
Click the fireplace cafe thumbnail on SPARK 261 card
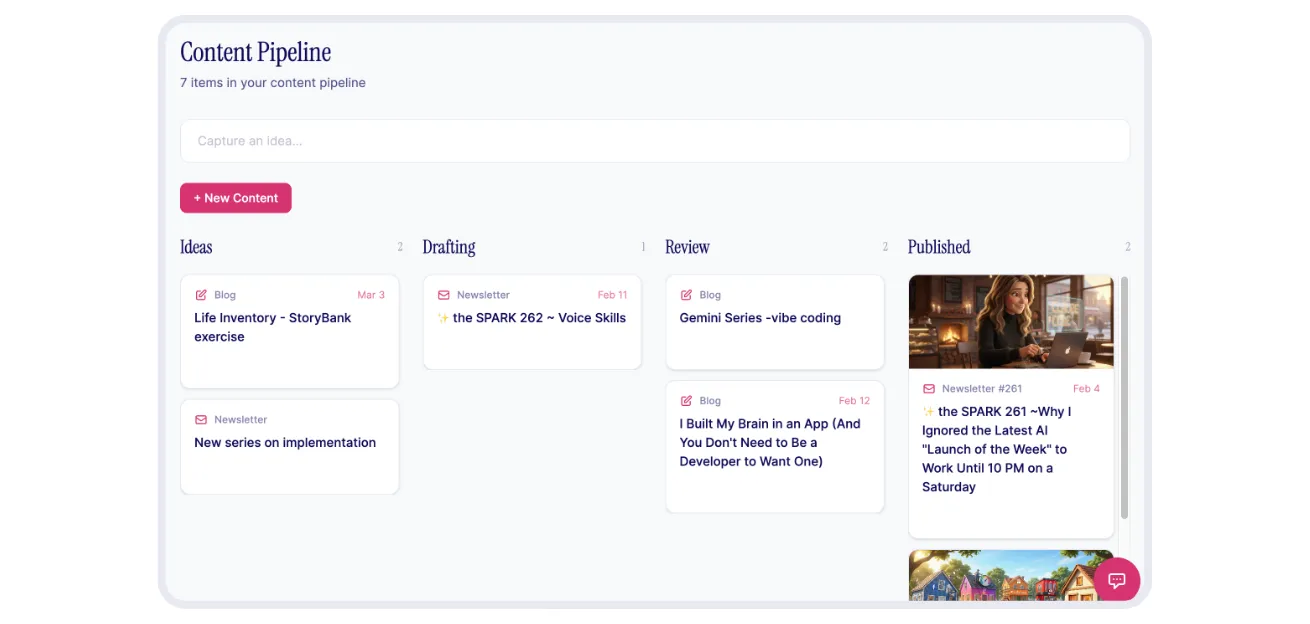[1010, 321]
